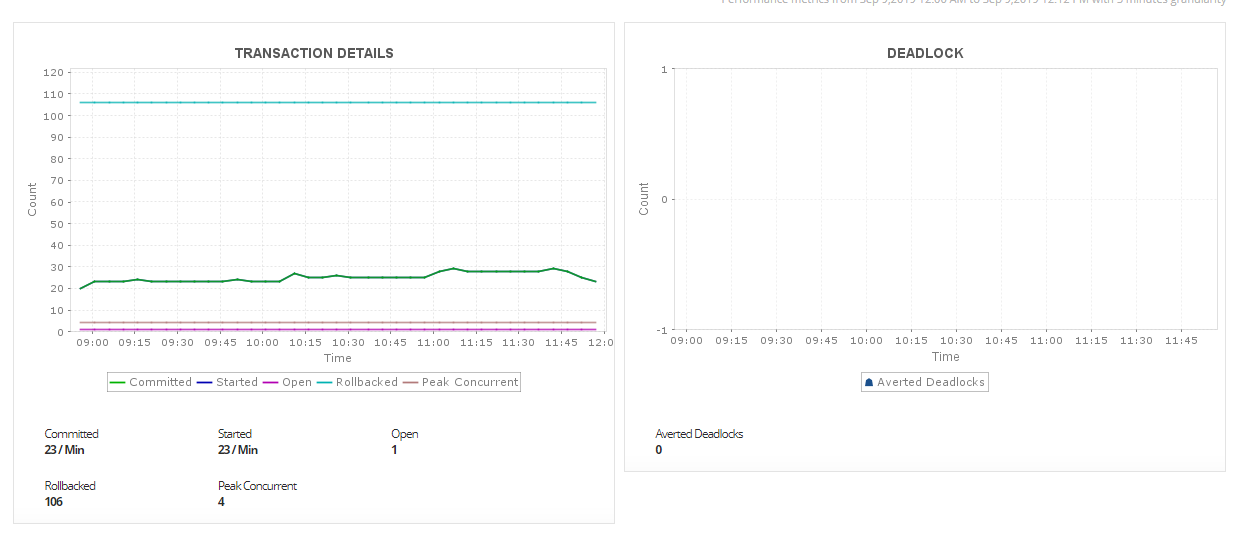Toggle the Started series in legend
Screen dimensions: 1251x550
point(227,382)
